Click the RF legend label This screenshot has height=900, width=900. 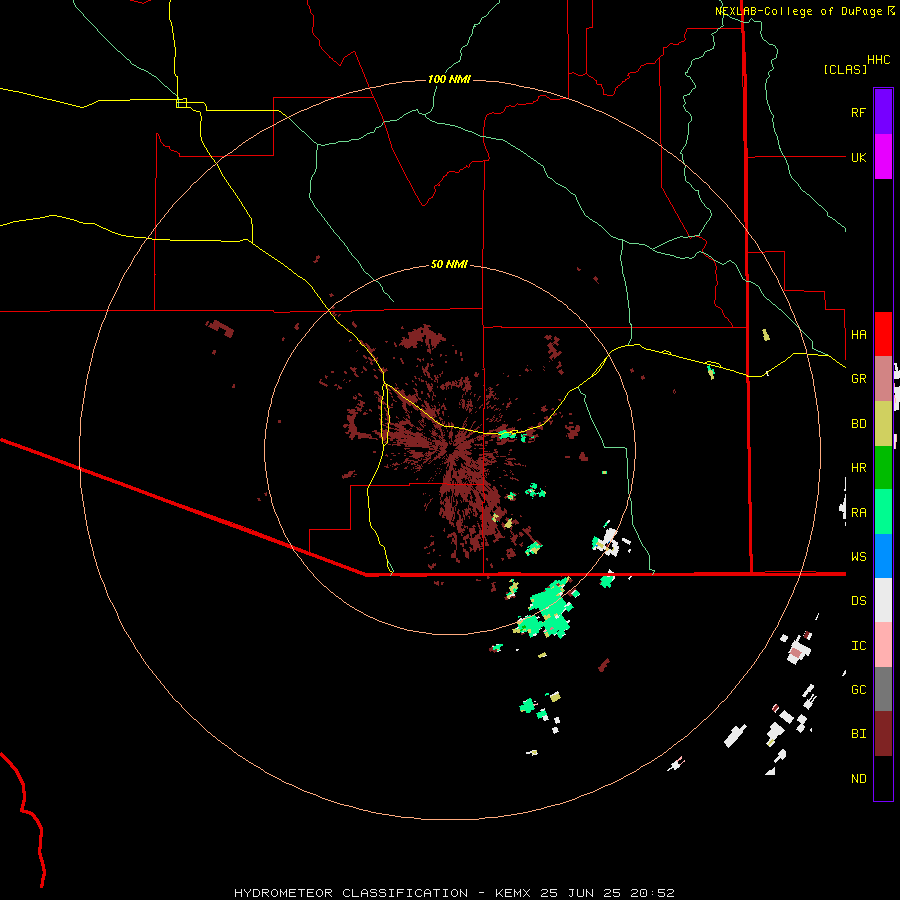858,112
